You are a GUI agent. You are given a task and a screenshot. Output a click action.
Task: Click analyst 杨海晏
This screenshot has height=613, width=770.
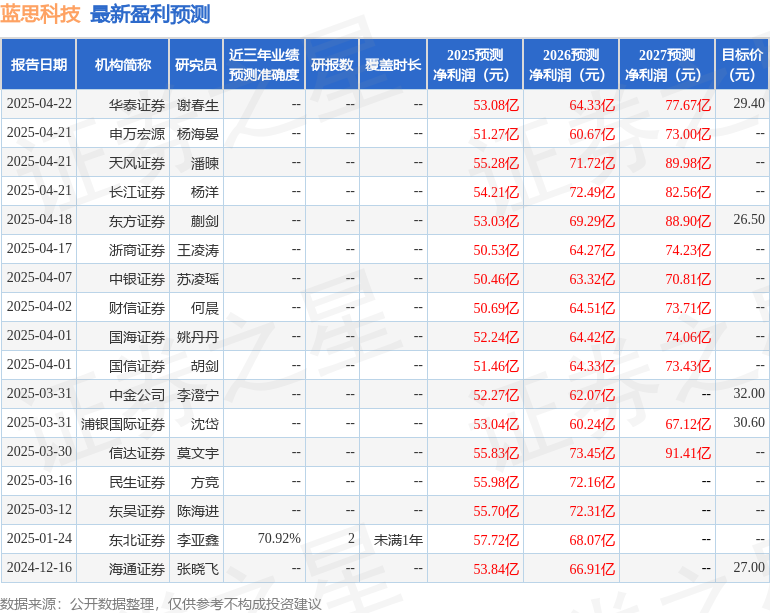[198, 134]
